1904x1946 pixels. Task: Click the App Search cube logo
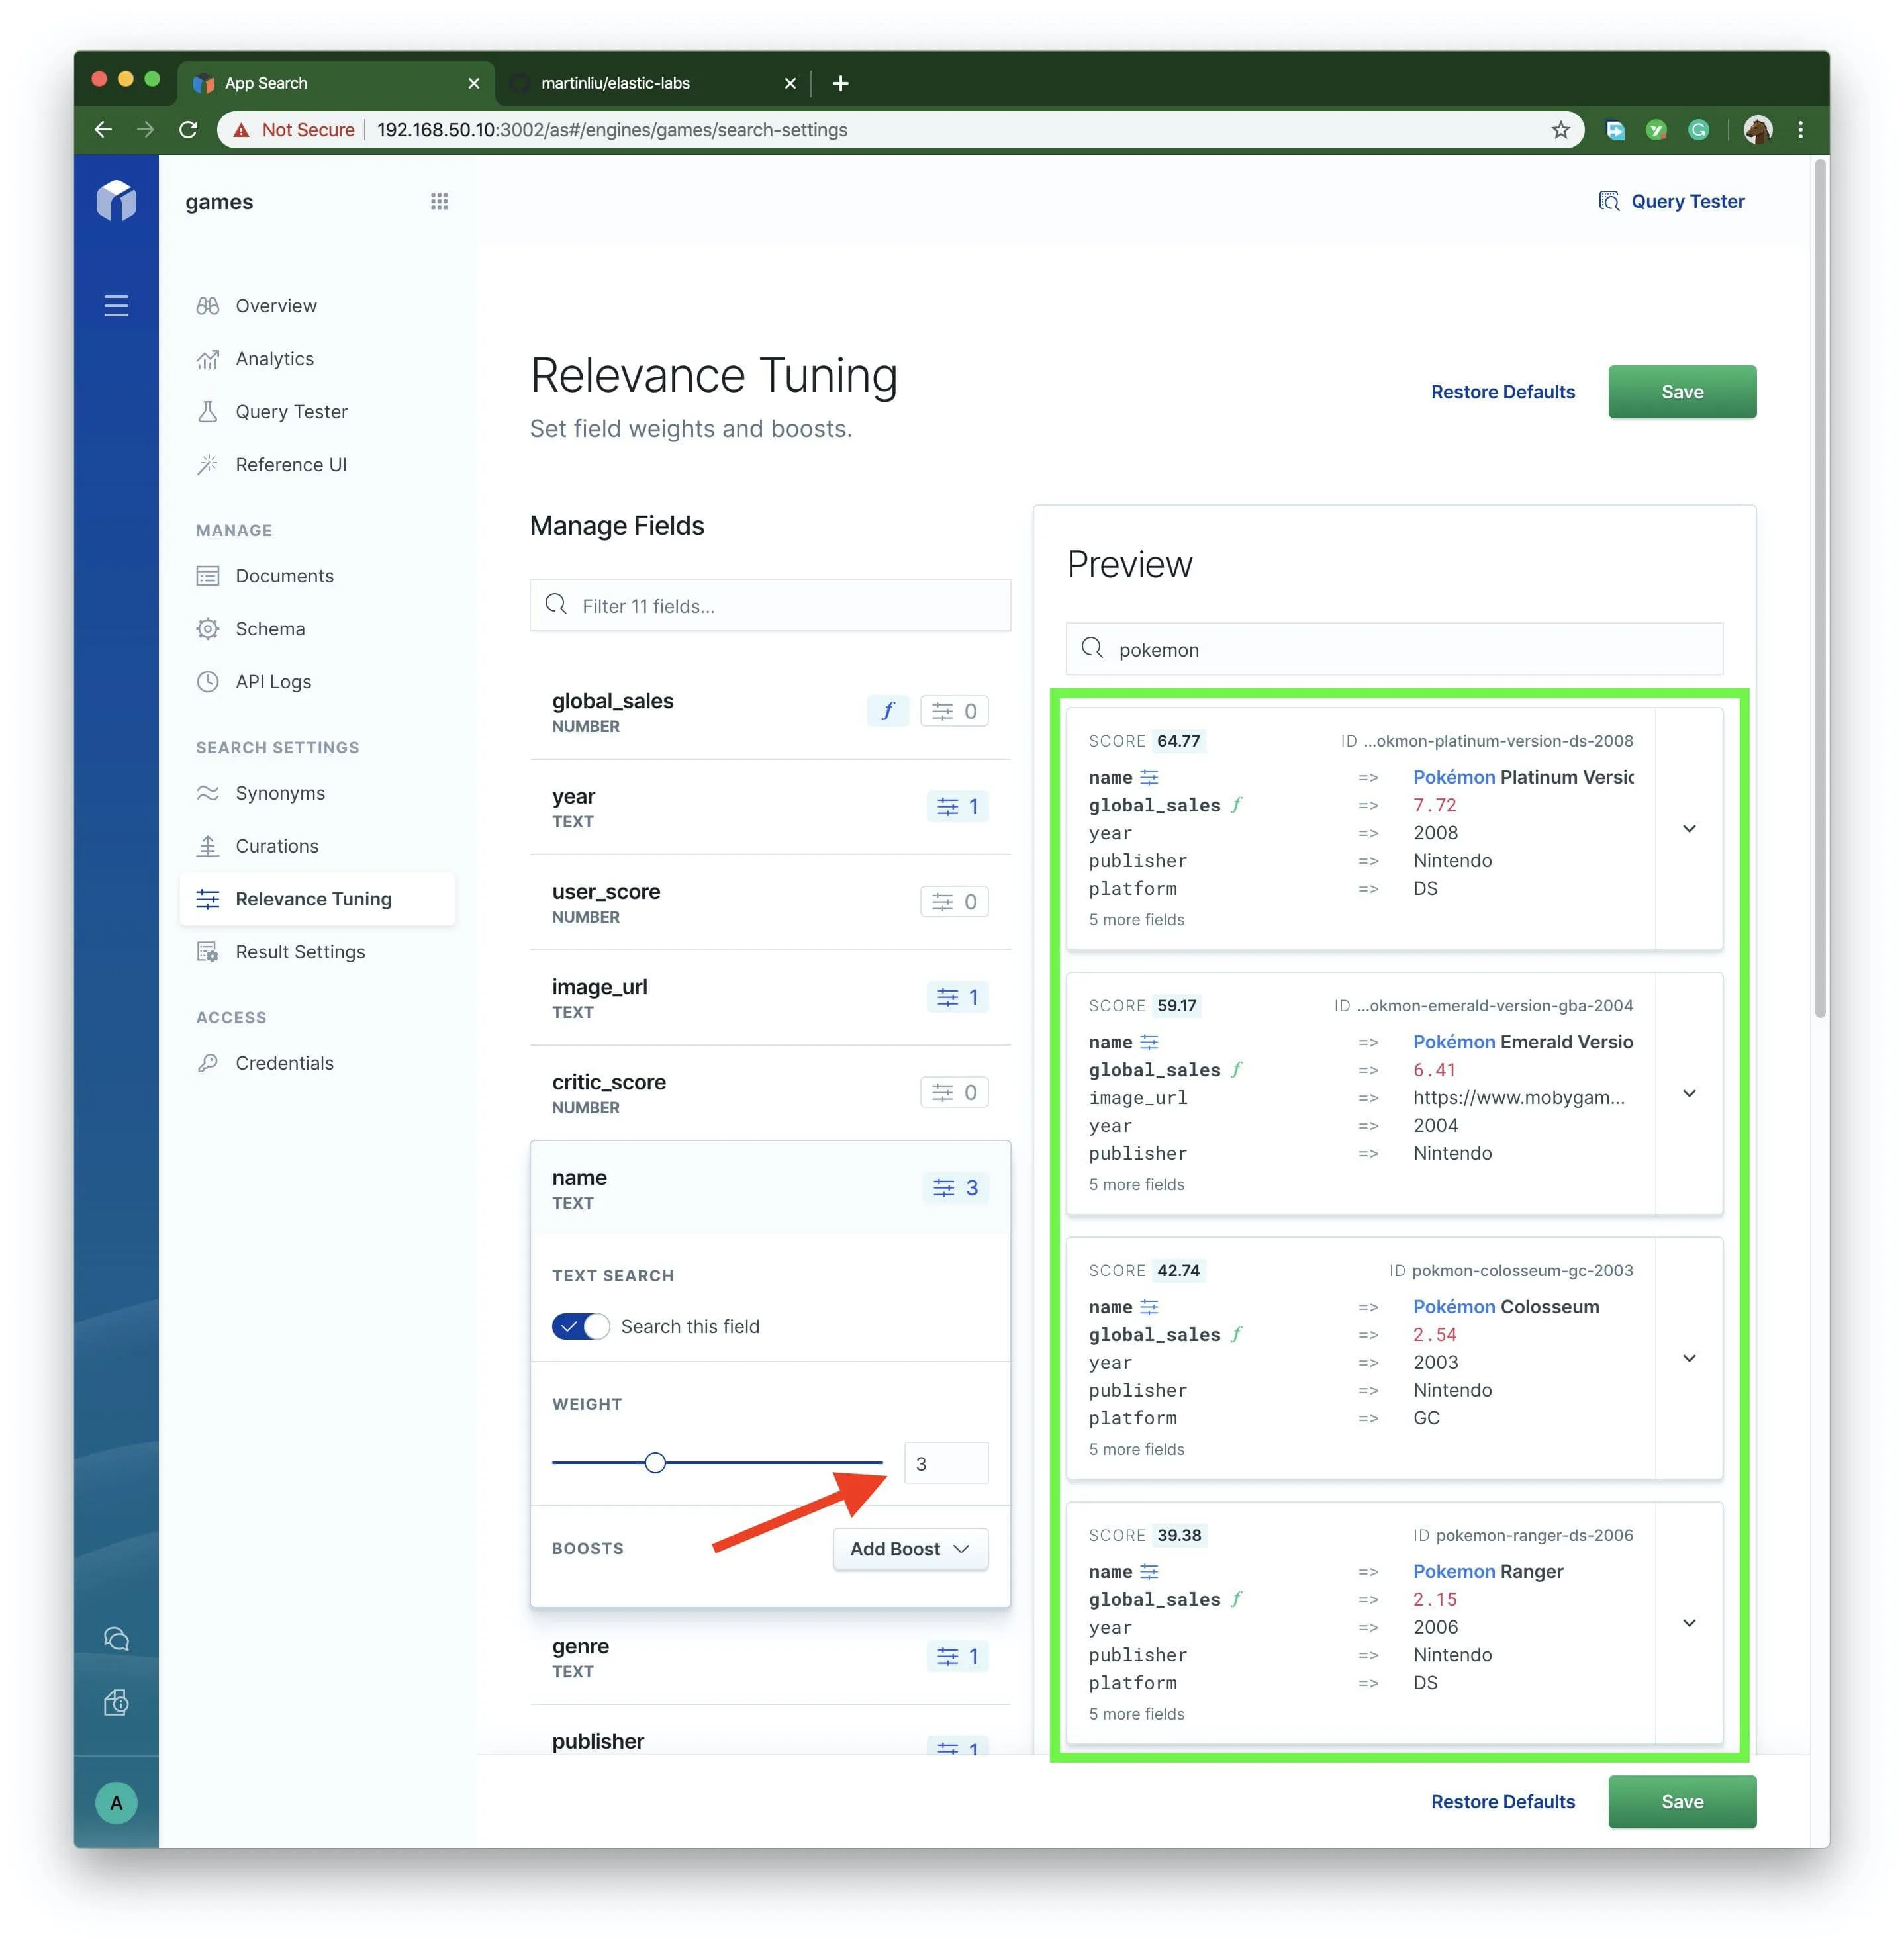[x=116, y=200]
